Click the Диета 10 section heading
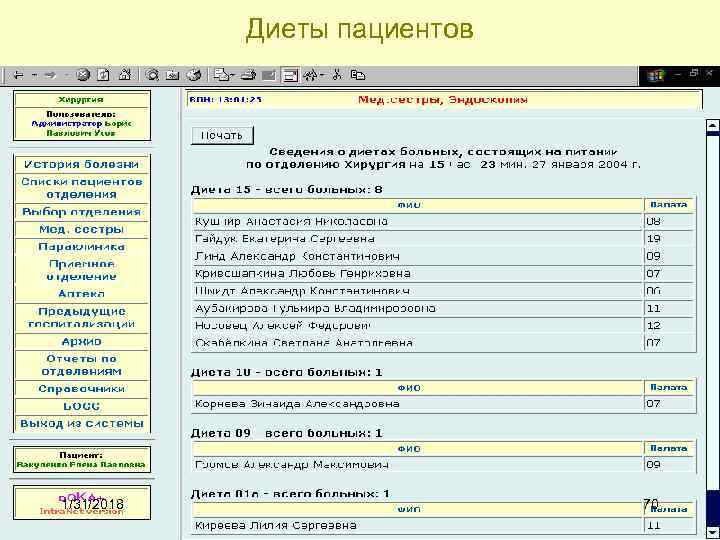The image size is (720, 540). (287, 372)
